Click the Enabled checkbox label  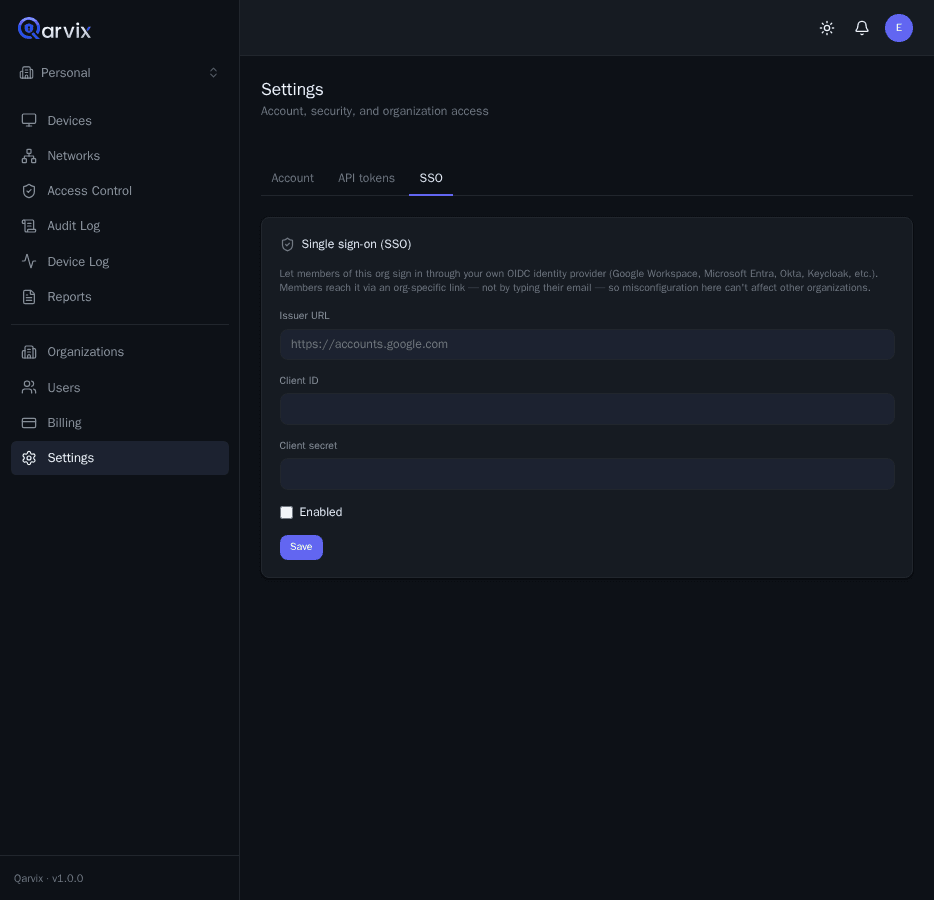tap(320, 512)
